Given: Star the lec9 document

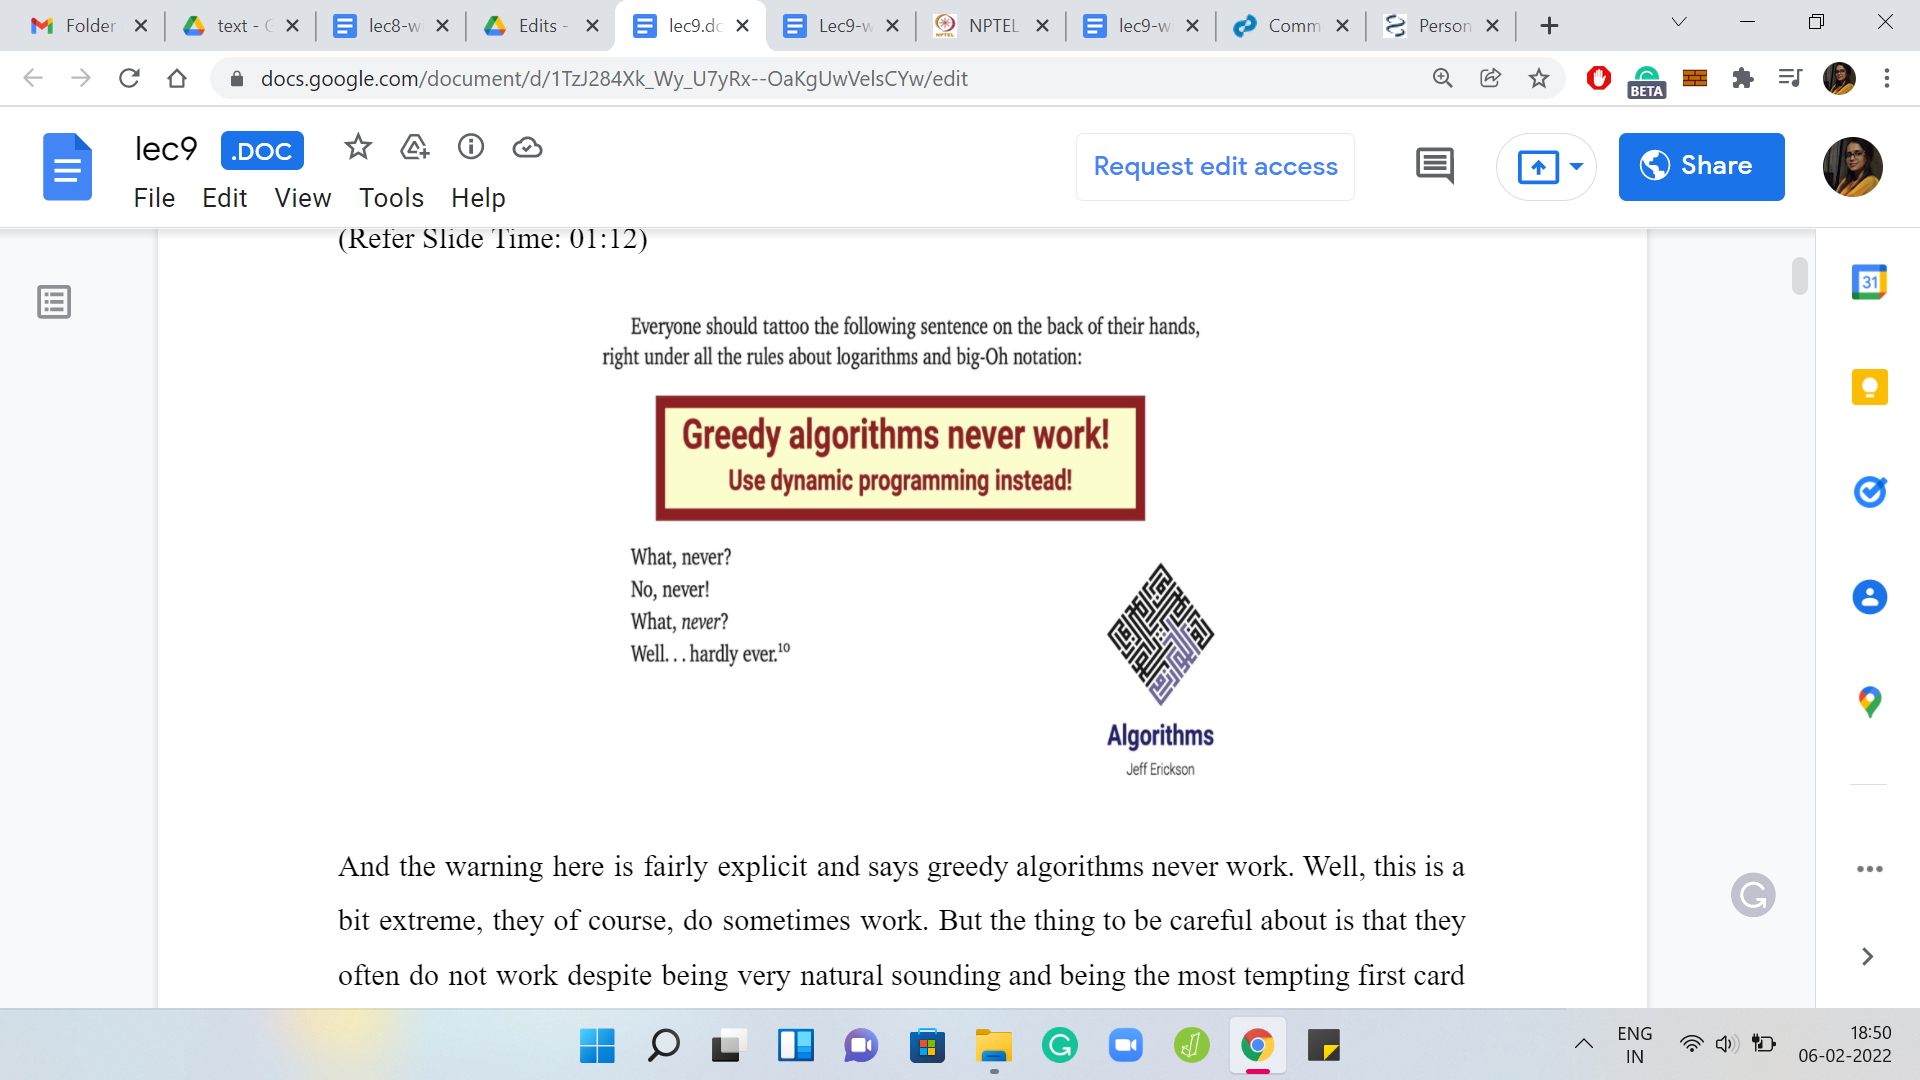Looking at the screenshot, I should 357,148.
